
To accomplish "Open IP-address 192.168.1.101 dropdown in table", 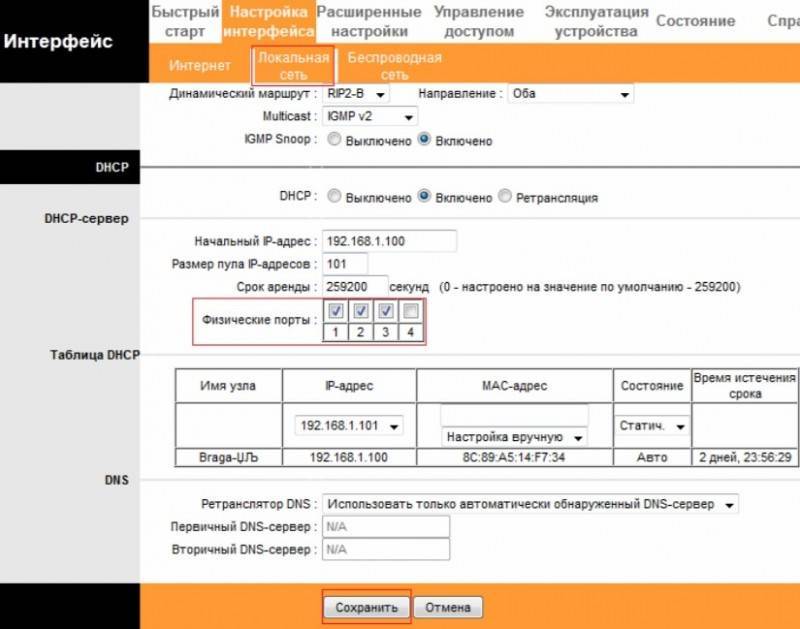I will point(349,425).
